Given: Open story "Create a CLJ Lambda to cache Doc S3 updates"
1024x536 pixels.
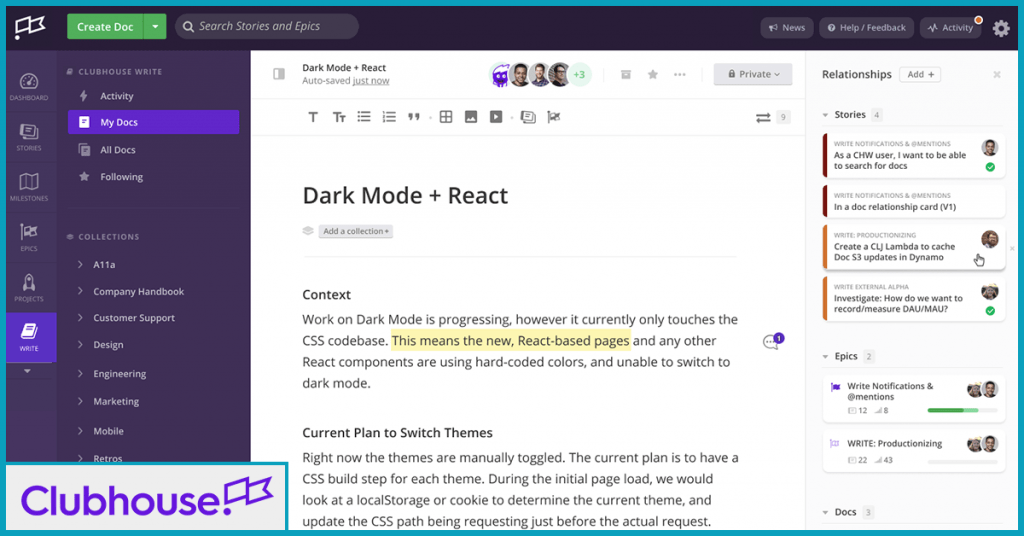Looking at the screenshot, I should pyautogui.click(x=914, y=247).
